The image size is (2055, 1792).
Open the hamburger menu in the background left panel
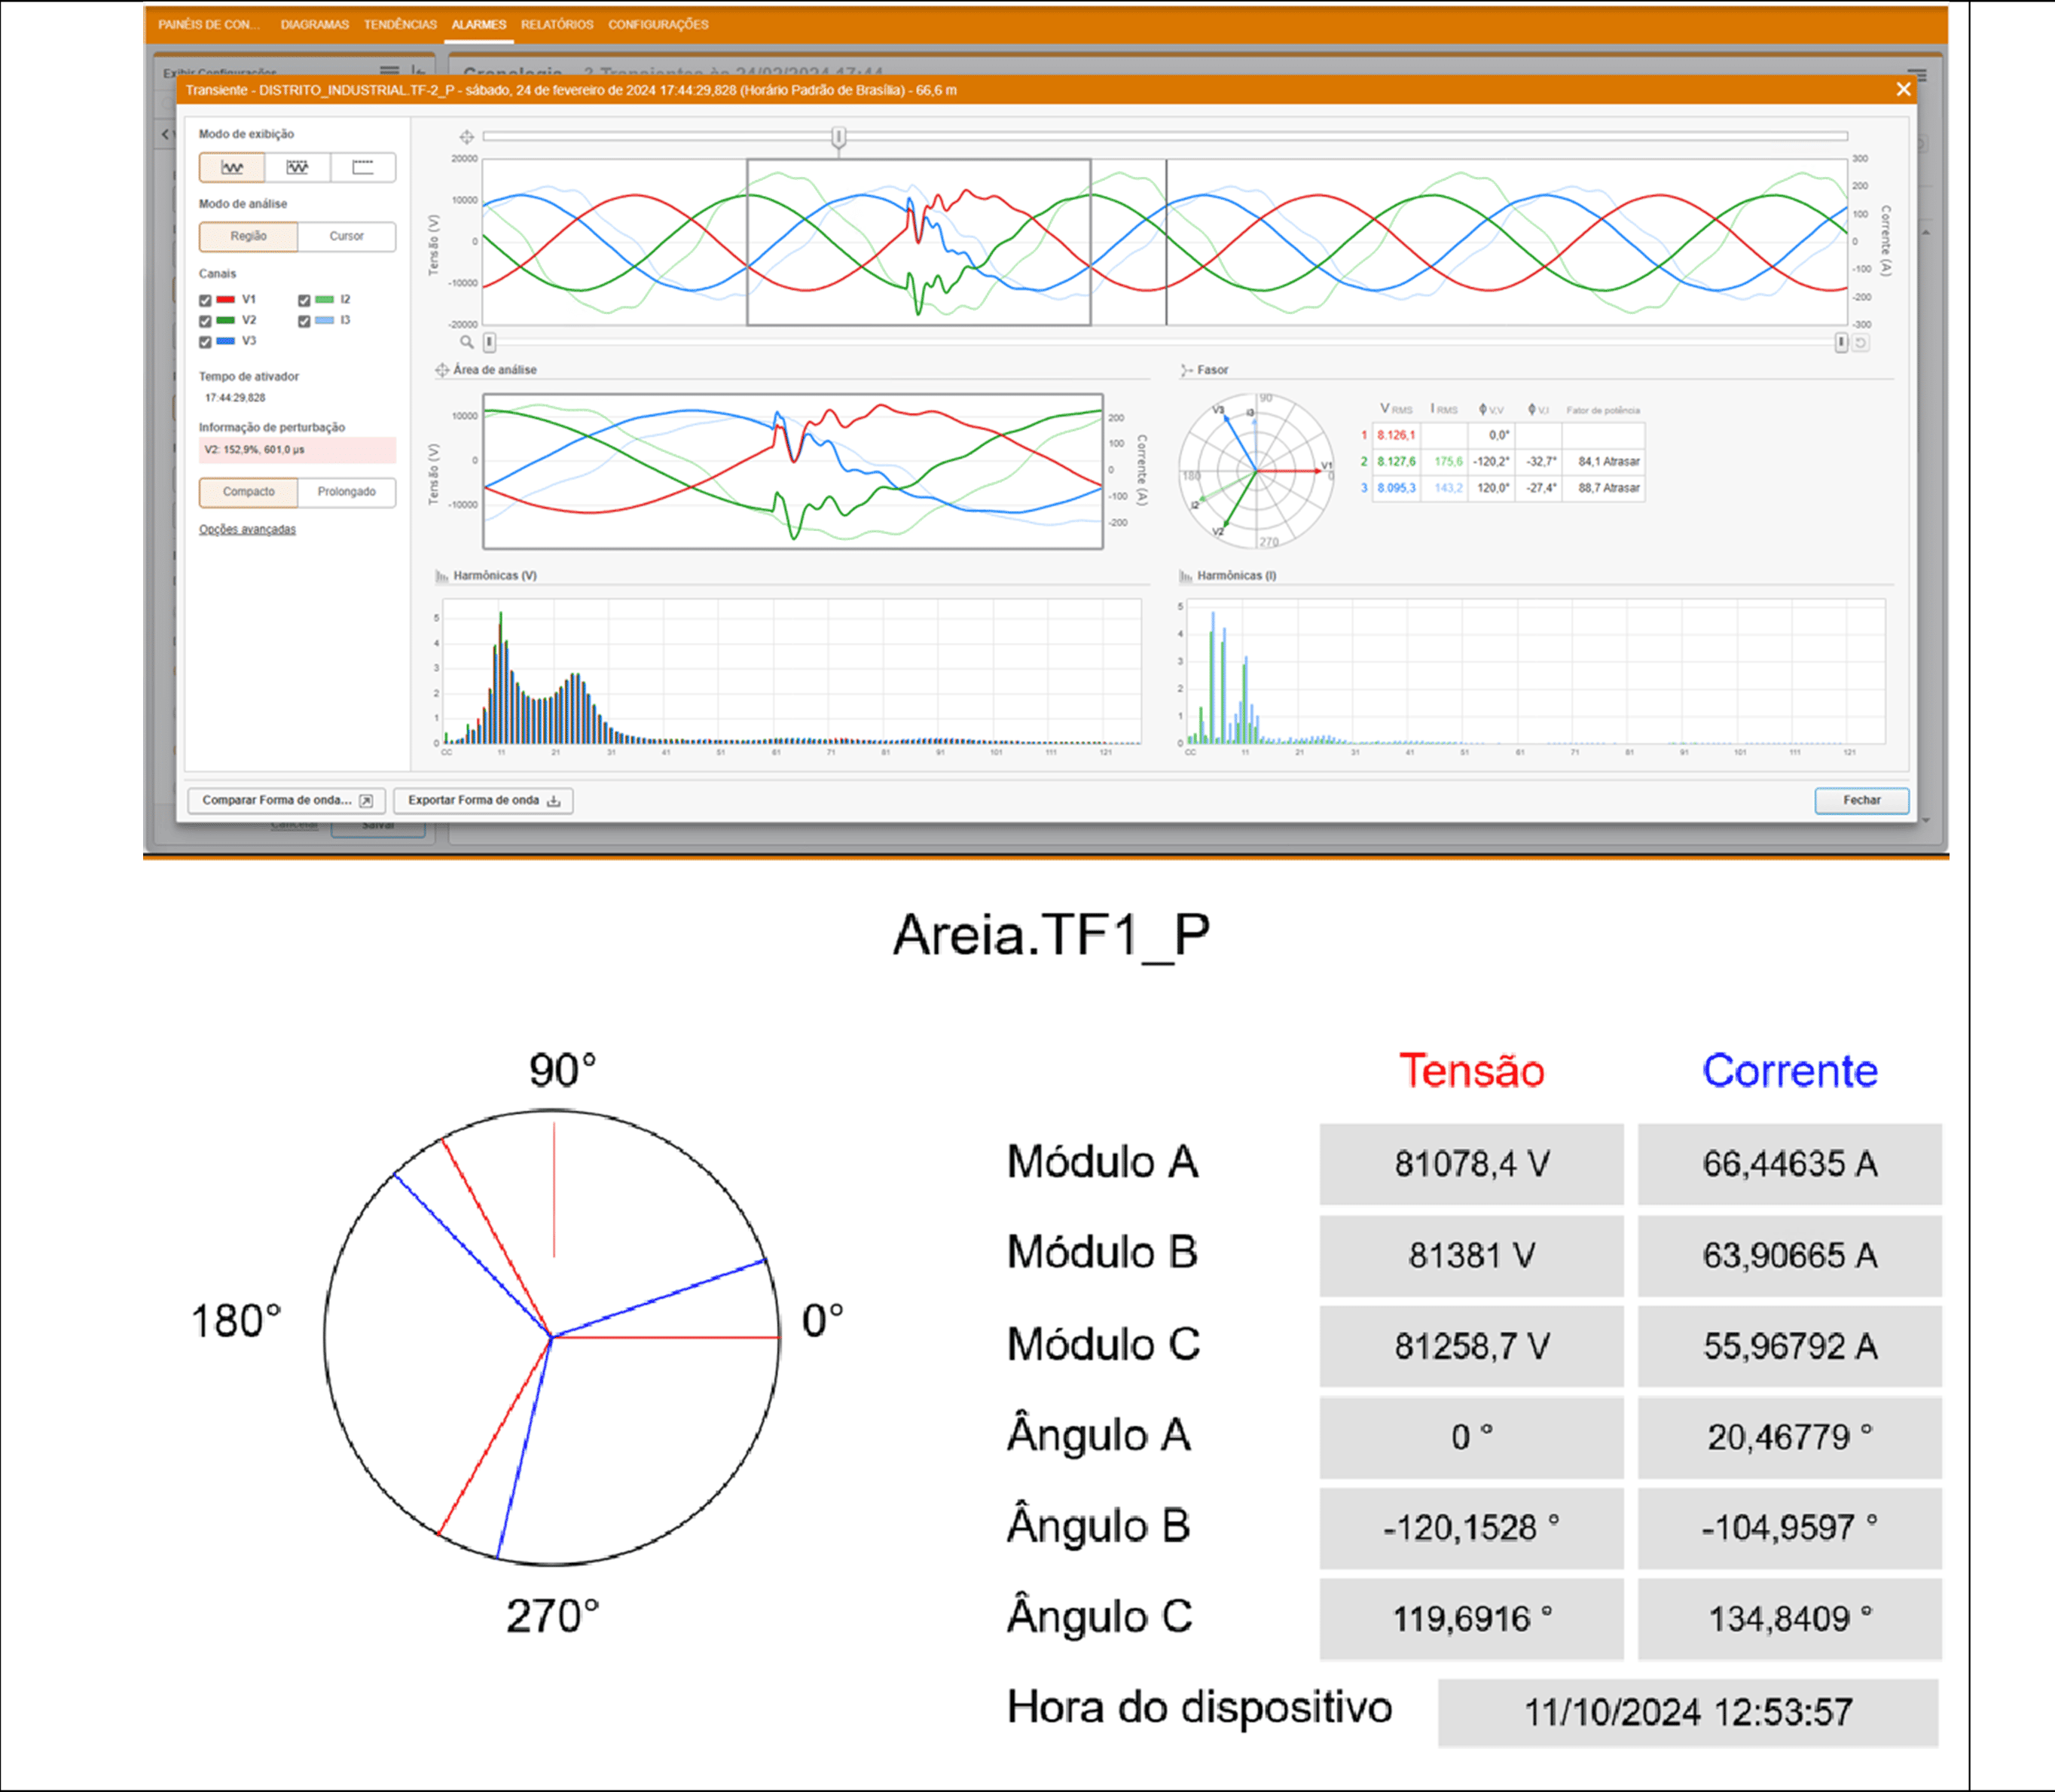[389, 71]
